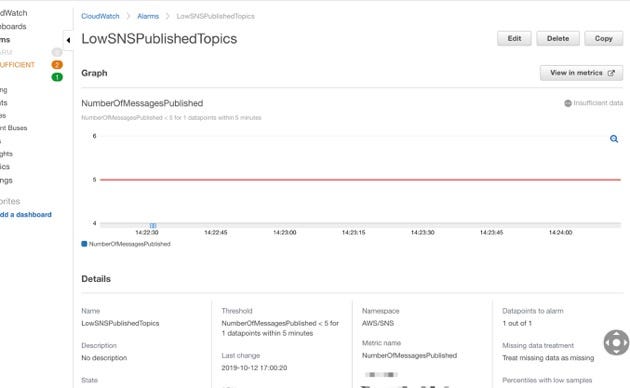This screenshot has width=630, height=388.
Task: Click the 14:23:00 time axis label
Action: point(284,233)
